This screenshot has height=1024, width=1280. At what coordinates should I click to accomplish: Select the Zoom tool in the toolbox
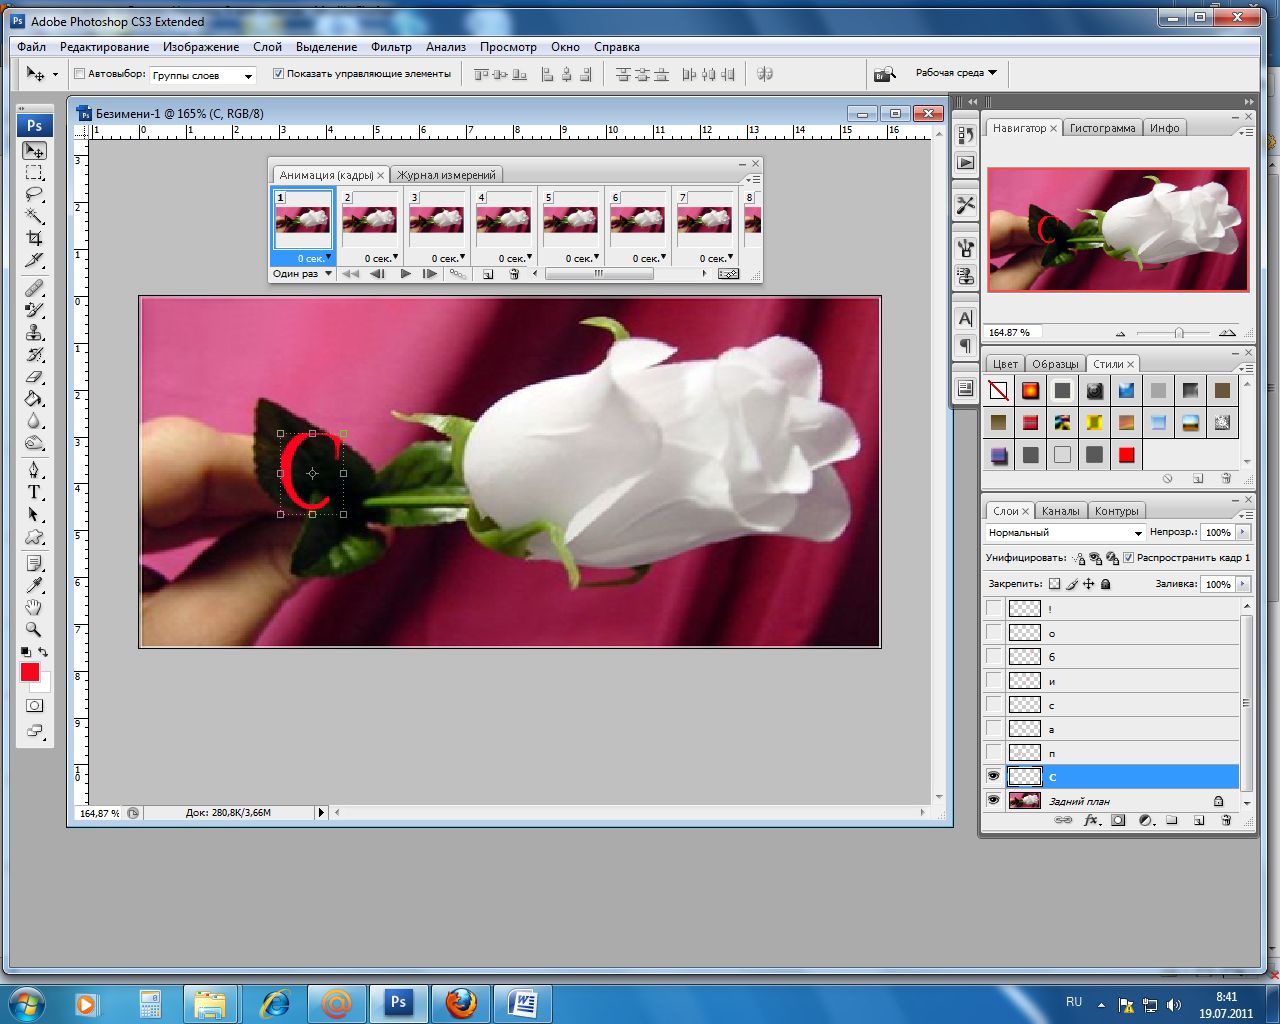click(x=34, y=629)
